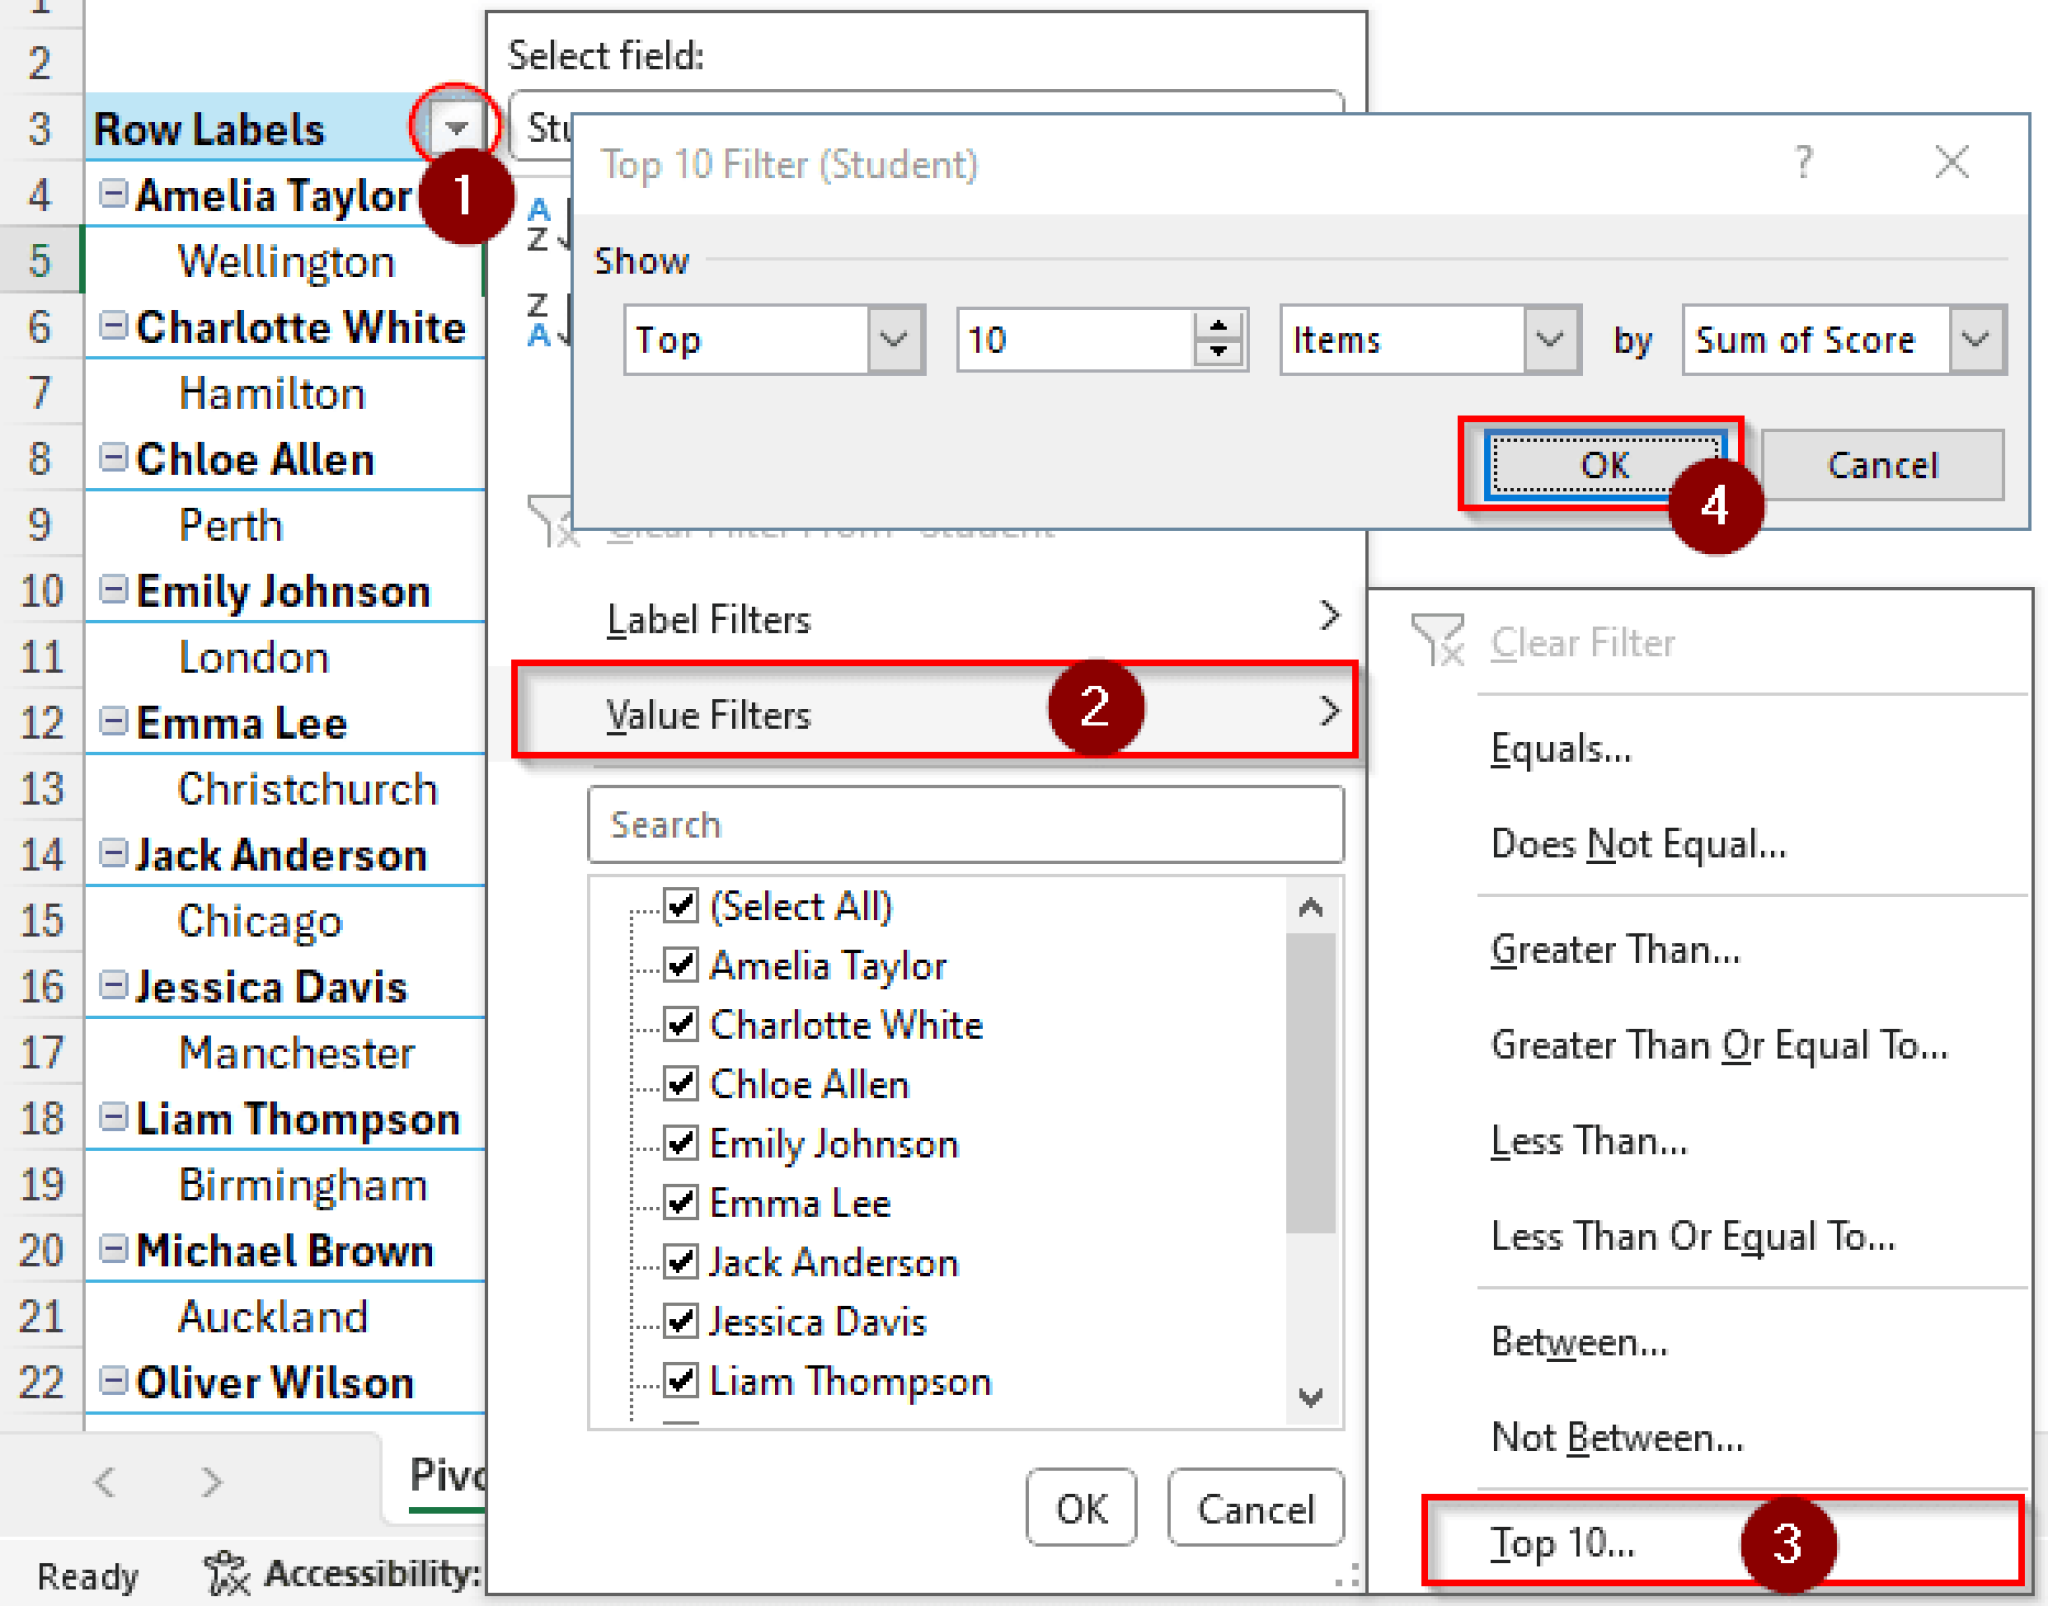
Task: Collapse the Amelia Taylor group
Action: [x=113, y=194]
